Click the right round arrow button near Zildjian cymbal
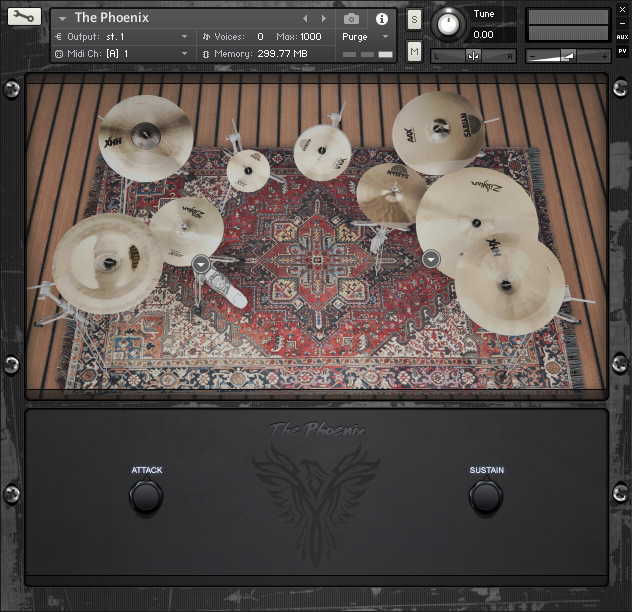Screen dimensions: 632x612 [431, 259]
